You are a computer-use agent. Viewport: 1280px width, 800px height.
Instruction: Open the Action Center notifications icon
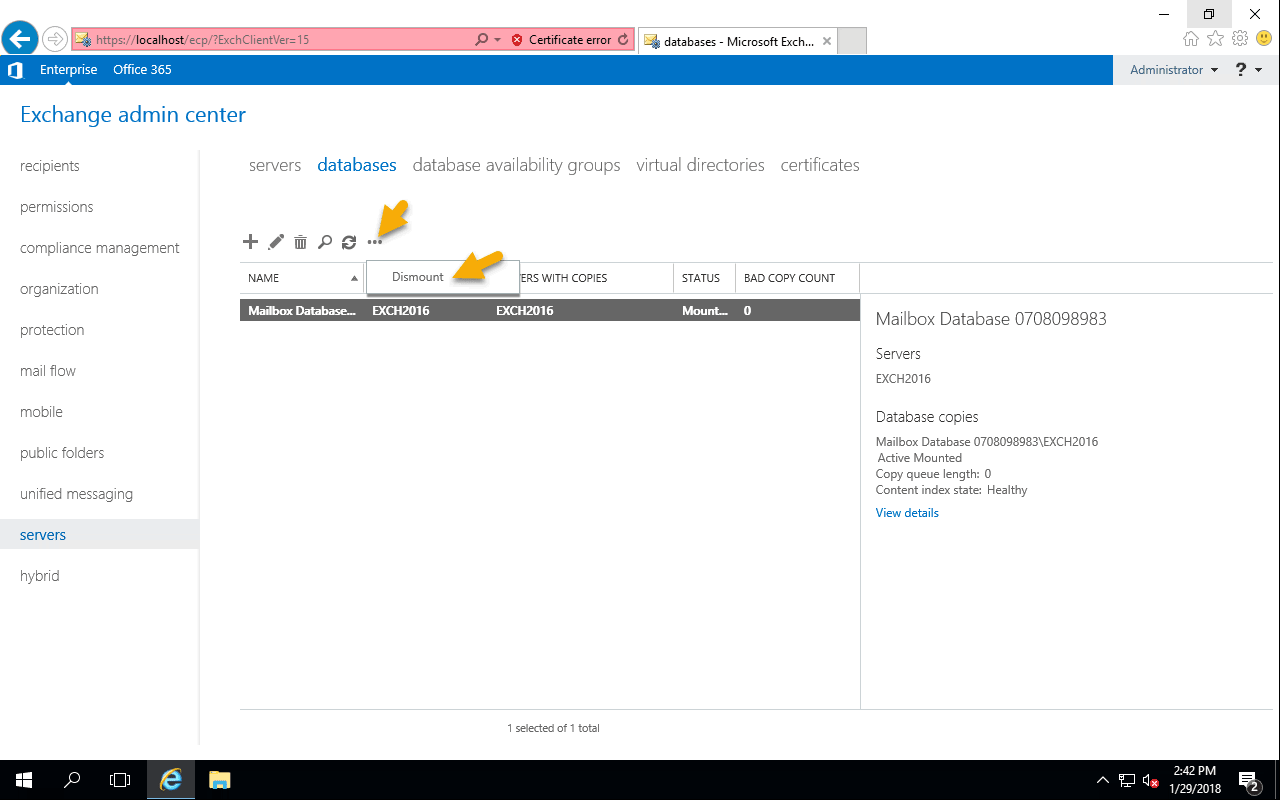pyautogui.click(x=1249, y=780)
